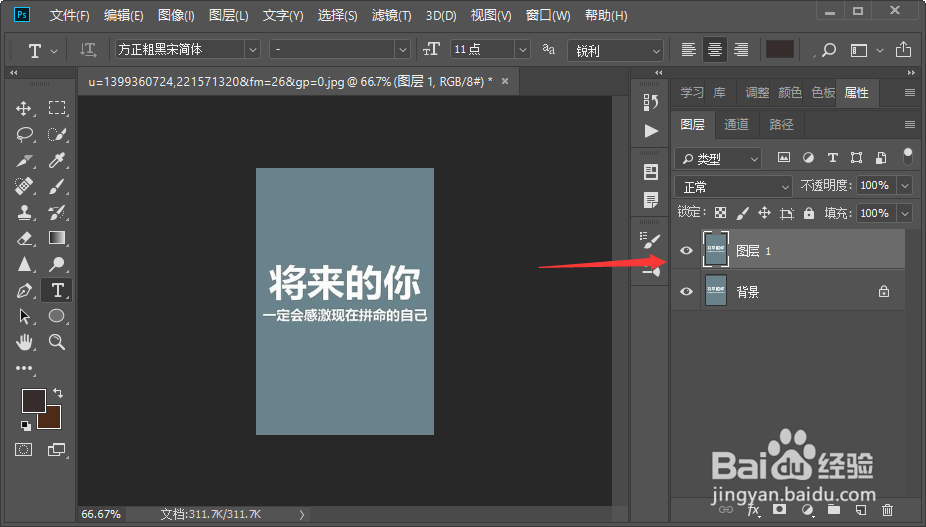Select the Move tool
Image resolution: width=926 pixels, height=527 pixels.
pos(24,108)
